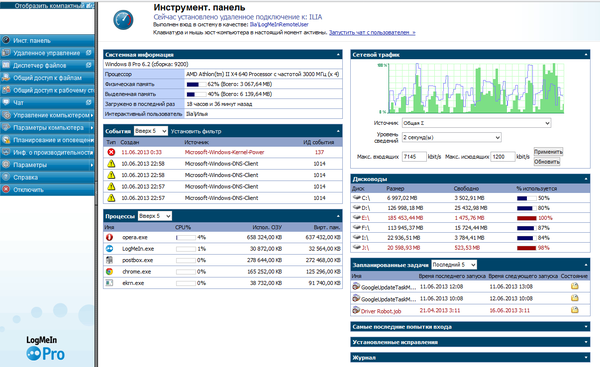Screen dimensions: 600x367
Task: Open the Уровень сведений 2 секунд(ы) dropdown
Action: (x=452, y=137)
